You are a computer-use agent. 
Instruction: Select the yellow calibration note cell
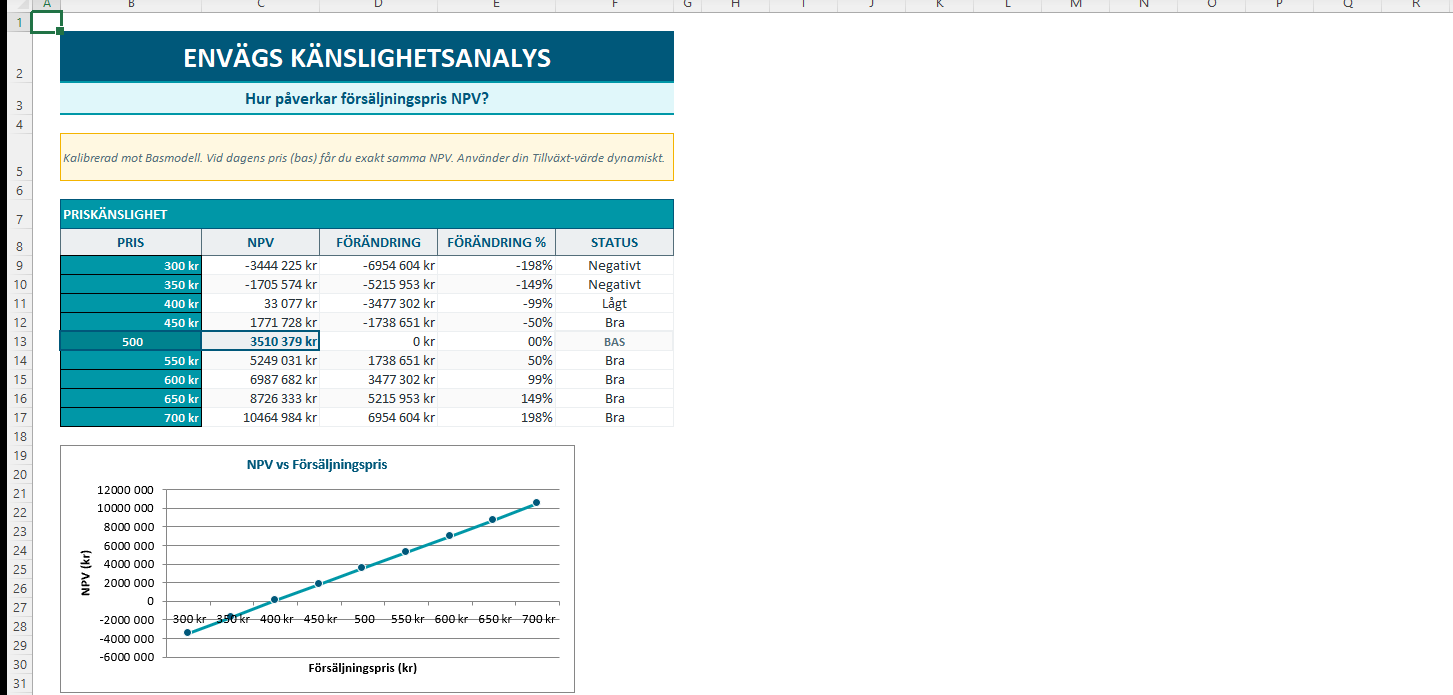(366, 158)
